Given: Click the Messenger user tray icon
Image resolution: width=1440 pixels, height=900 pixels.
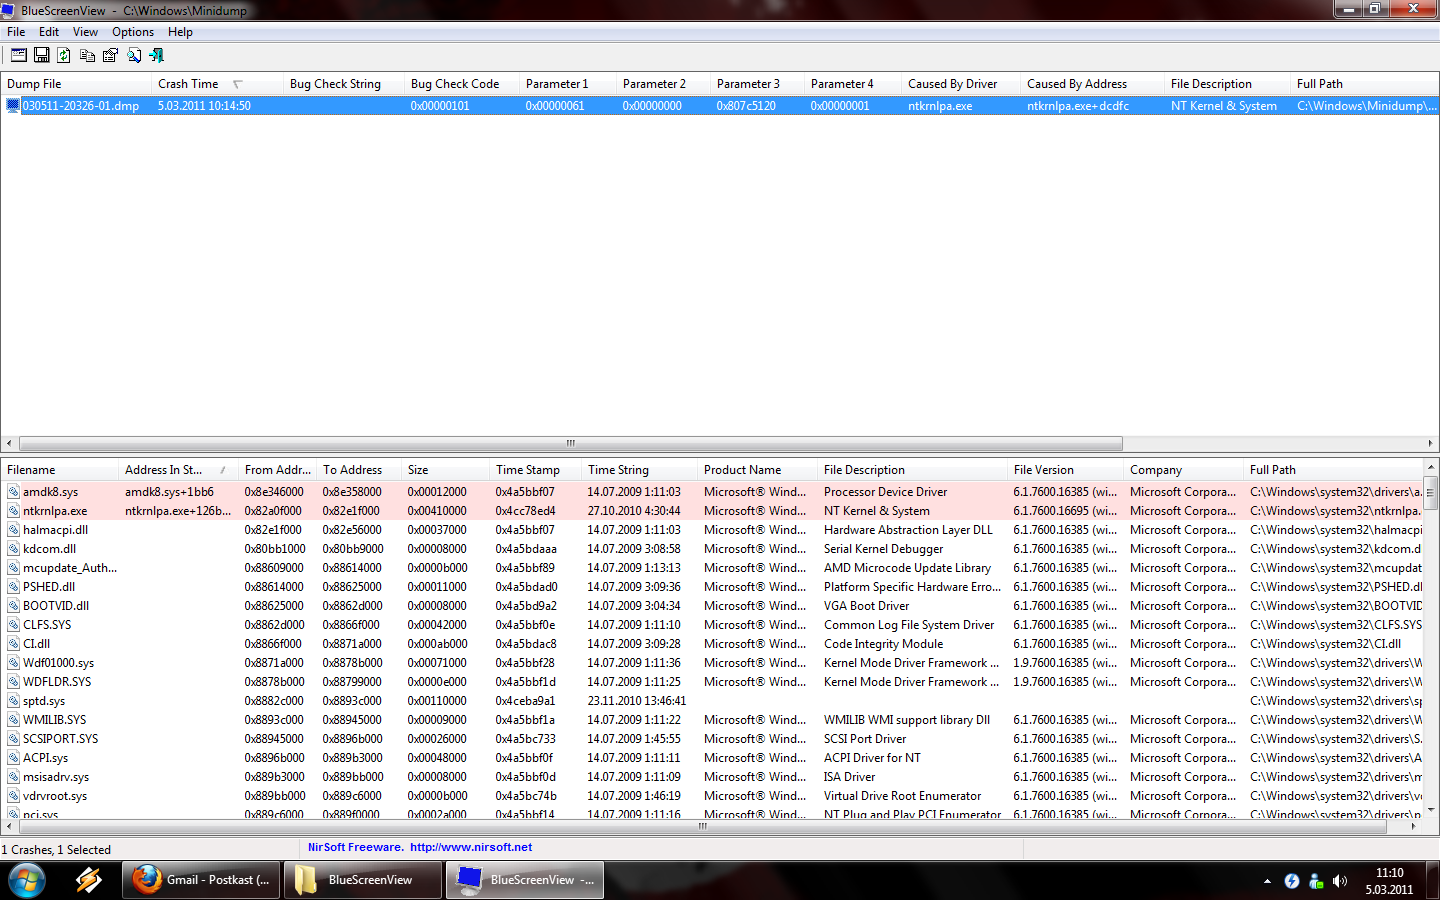Looking at the screenshot, I should (1316, 881).
